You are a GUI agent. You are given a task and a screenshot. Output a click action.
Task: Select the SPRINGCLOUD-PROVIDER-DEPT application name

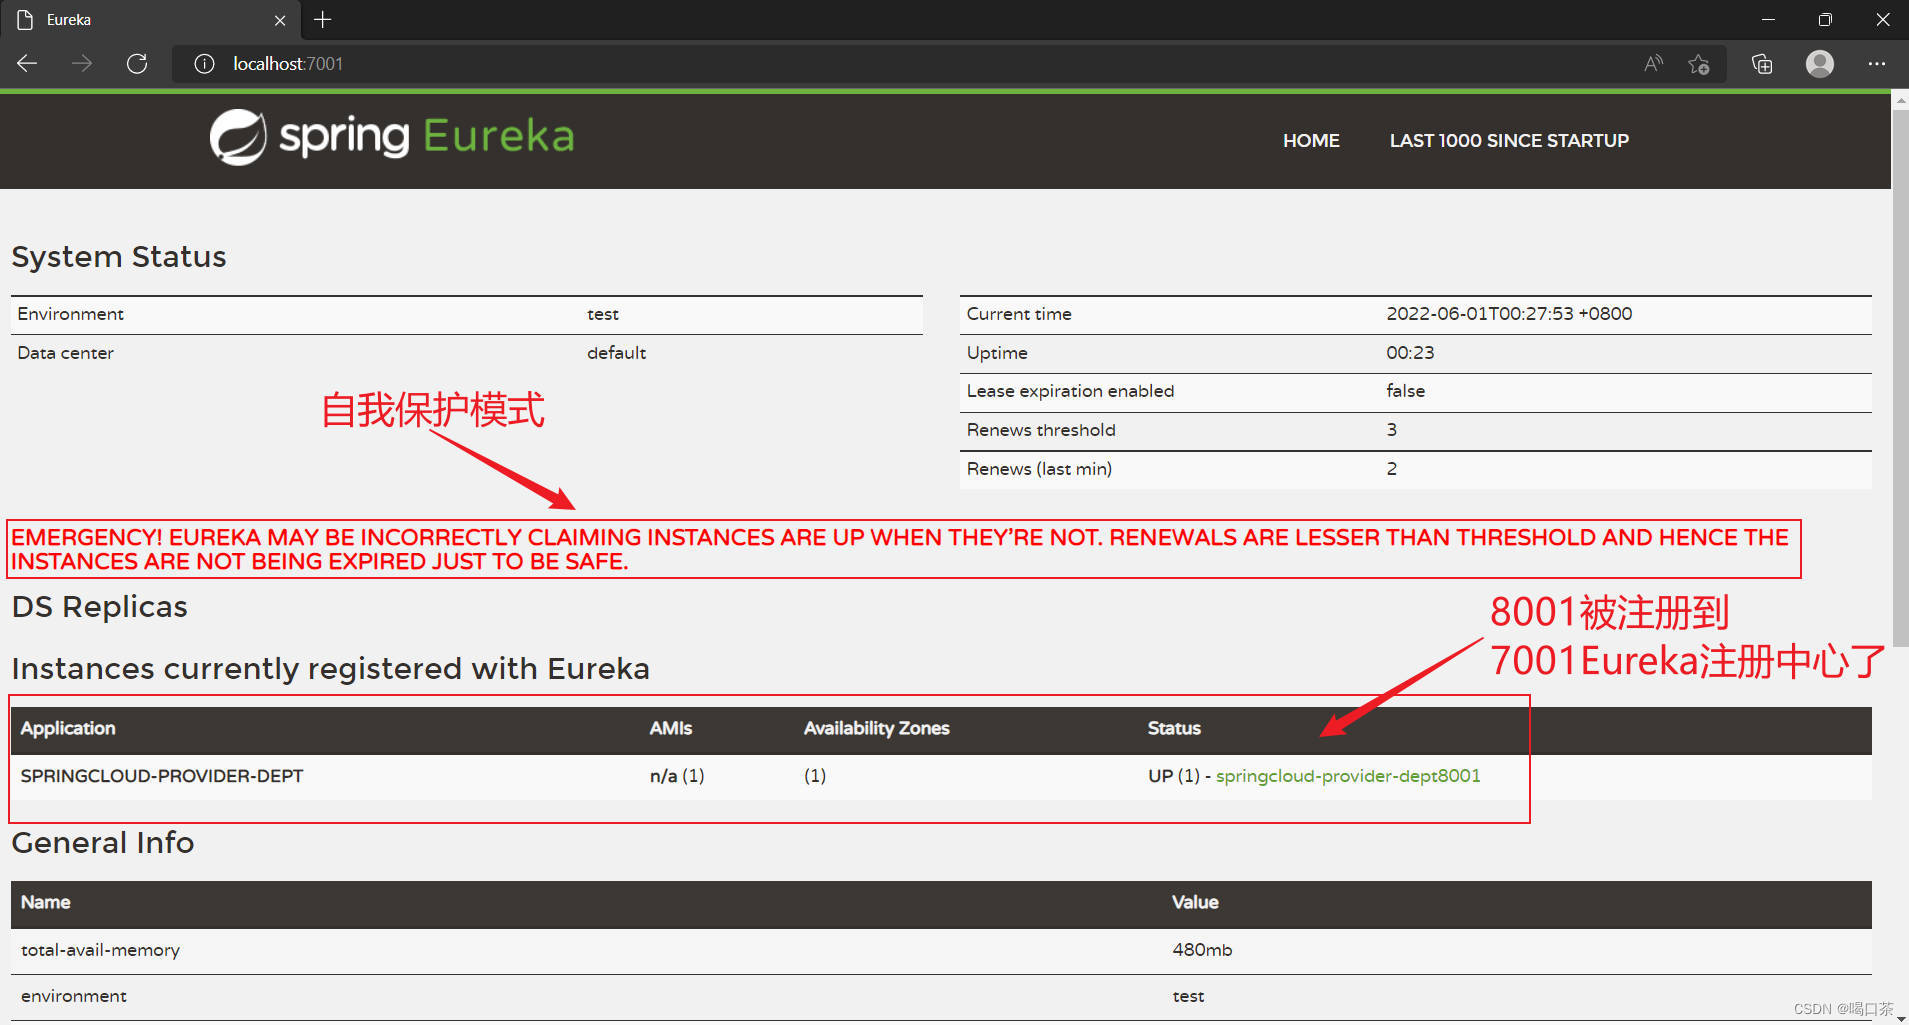[162, 776]
